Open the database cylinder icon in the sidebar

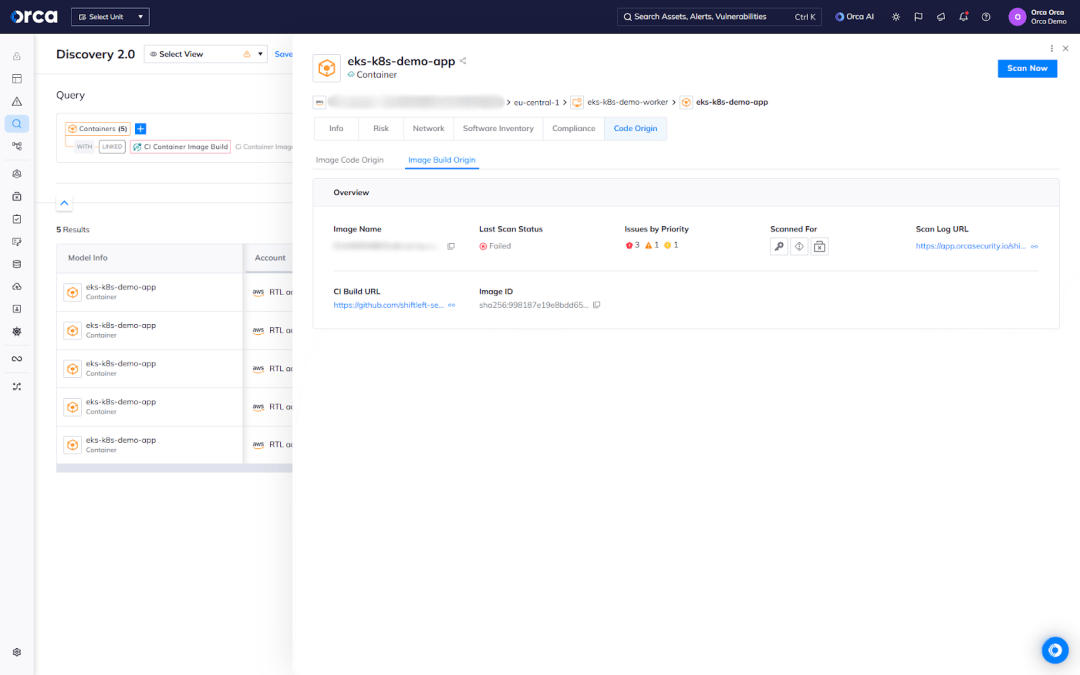coord(17,264)
